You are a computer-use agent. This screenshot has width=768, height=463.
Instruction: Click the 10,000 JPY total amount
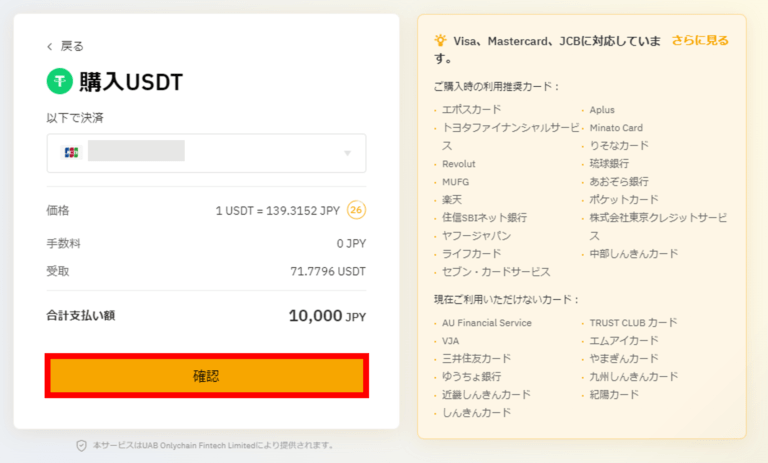click(x=327, y=316)
